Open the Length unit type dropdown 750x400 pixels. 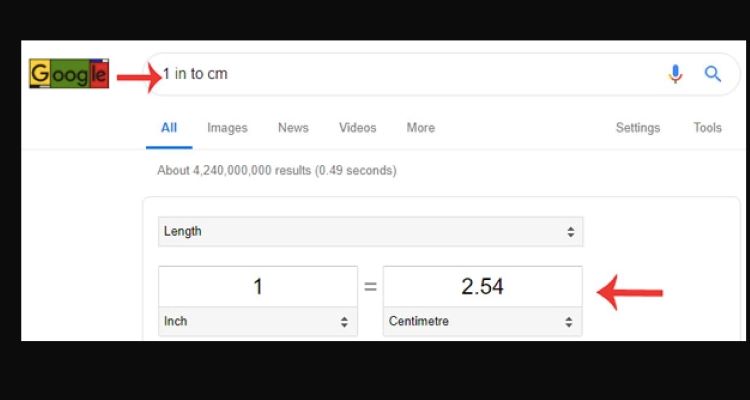370,232
